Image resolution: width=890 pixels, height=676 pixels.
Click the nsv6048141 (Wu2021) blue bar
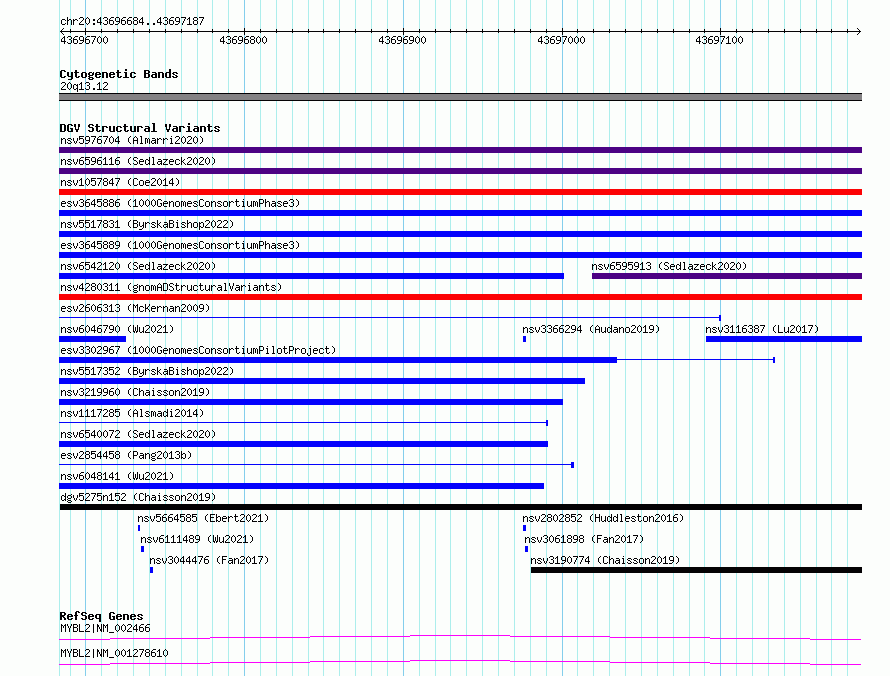point(301,486)
